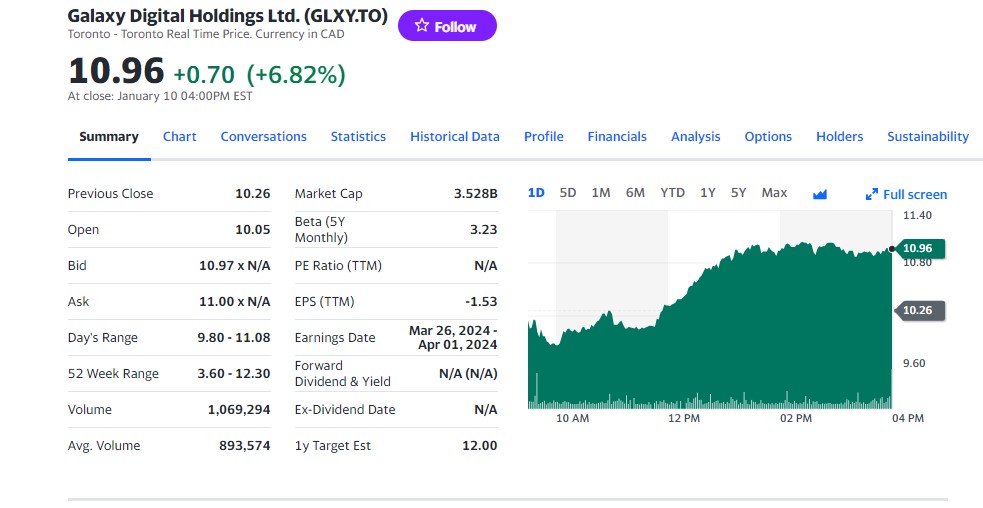
Task: Click the large 10.96 price quote
Action: (x=116, y=71)
